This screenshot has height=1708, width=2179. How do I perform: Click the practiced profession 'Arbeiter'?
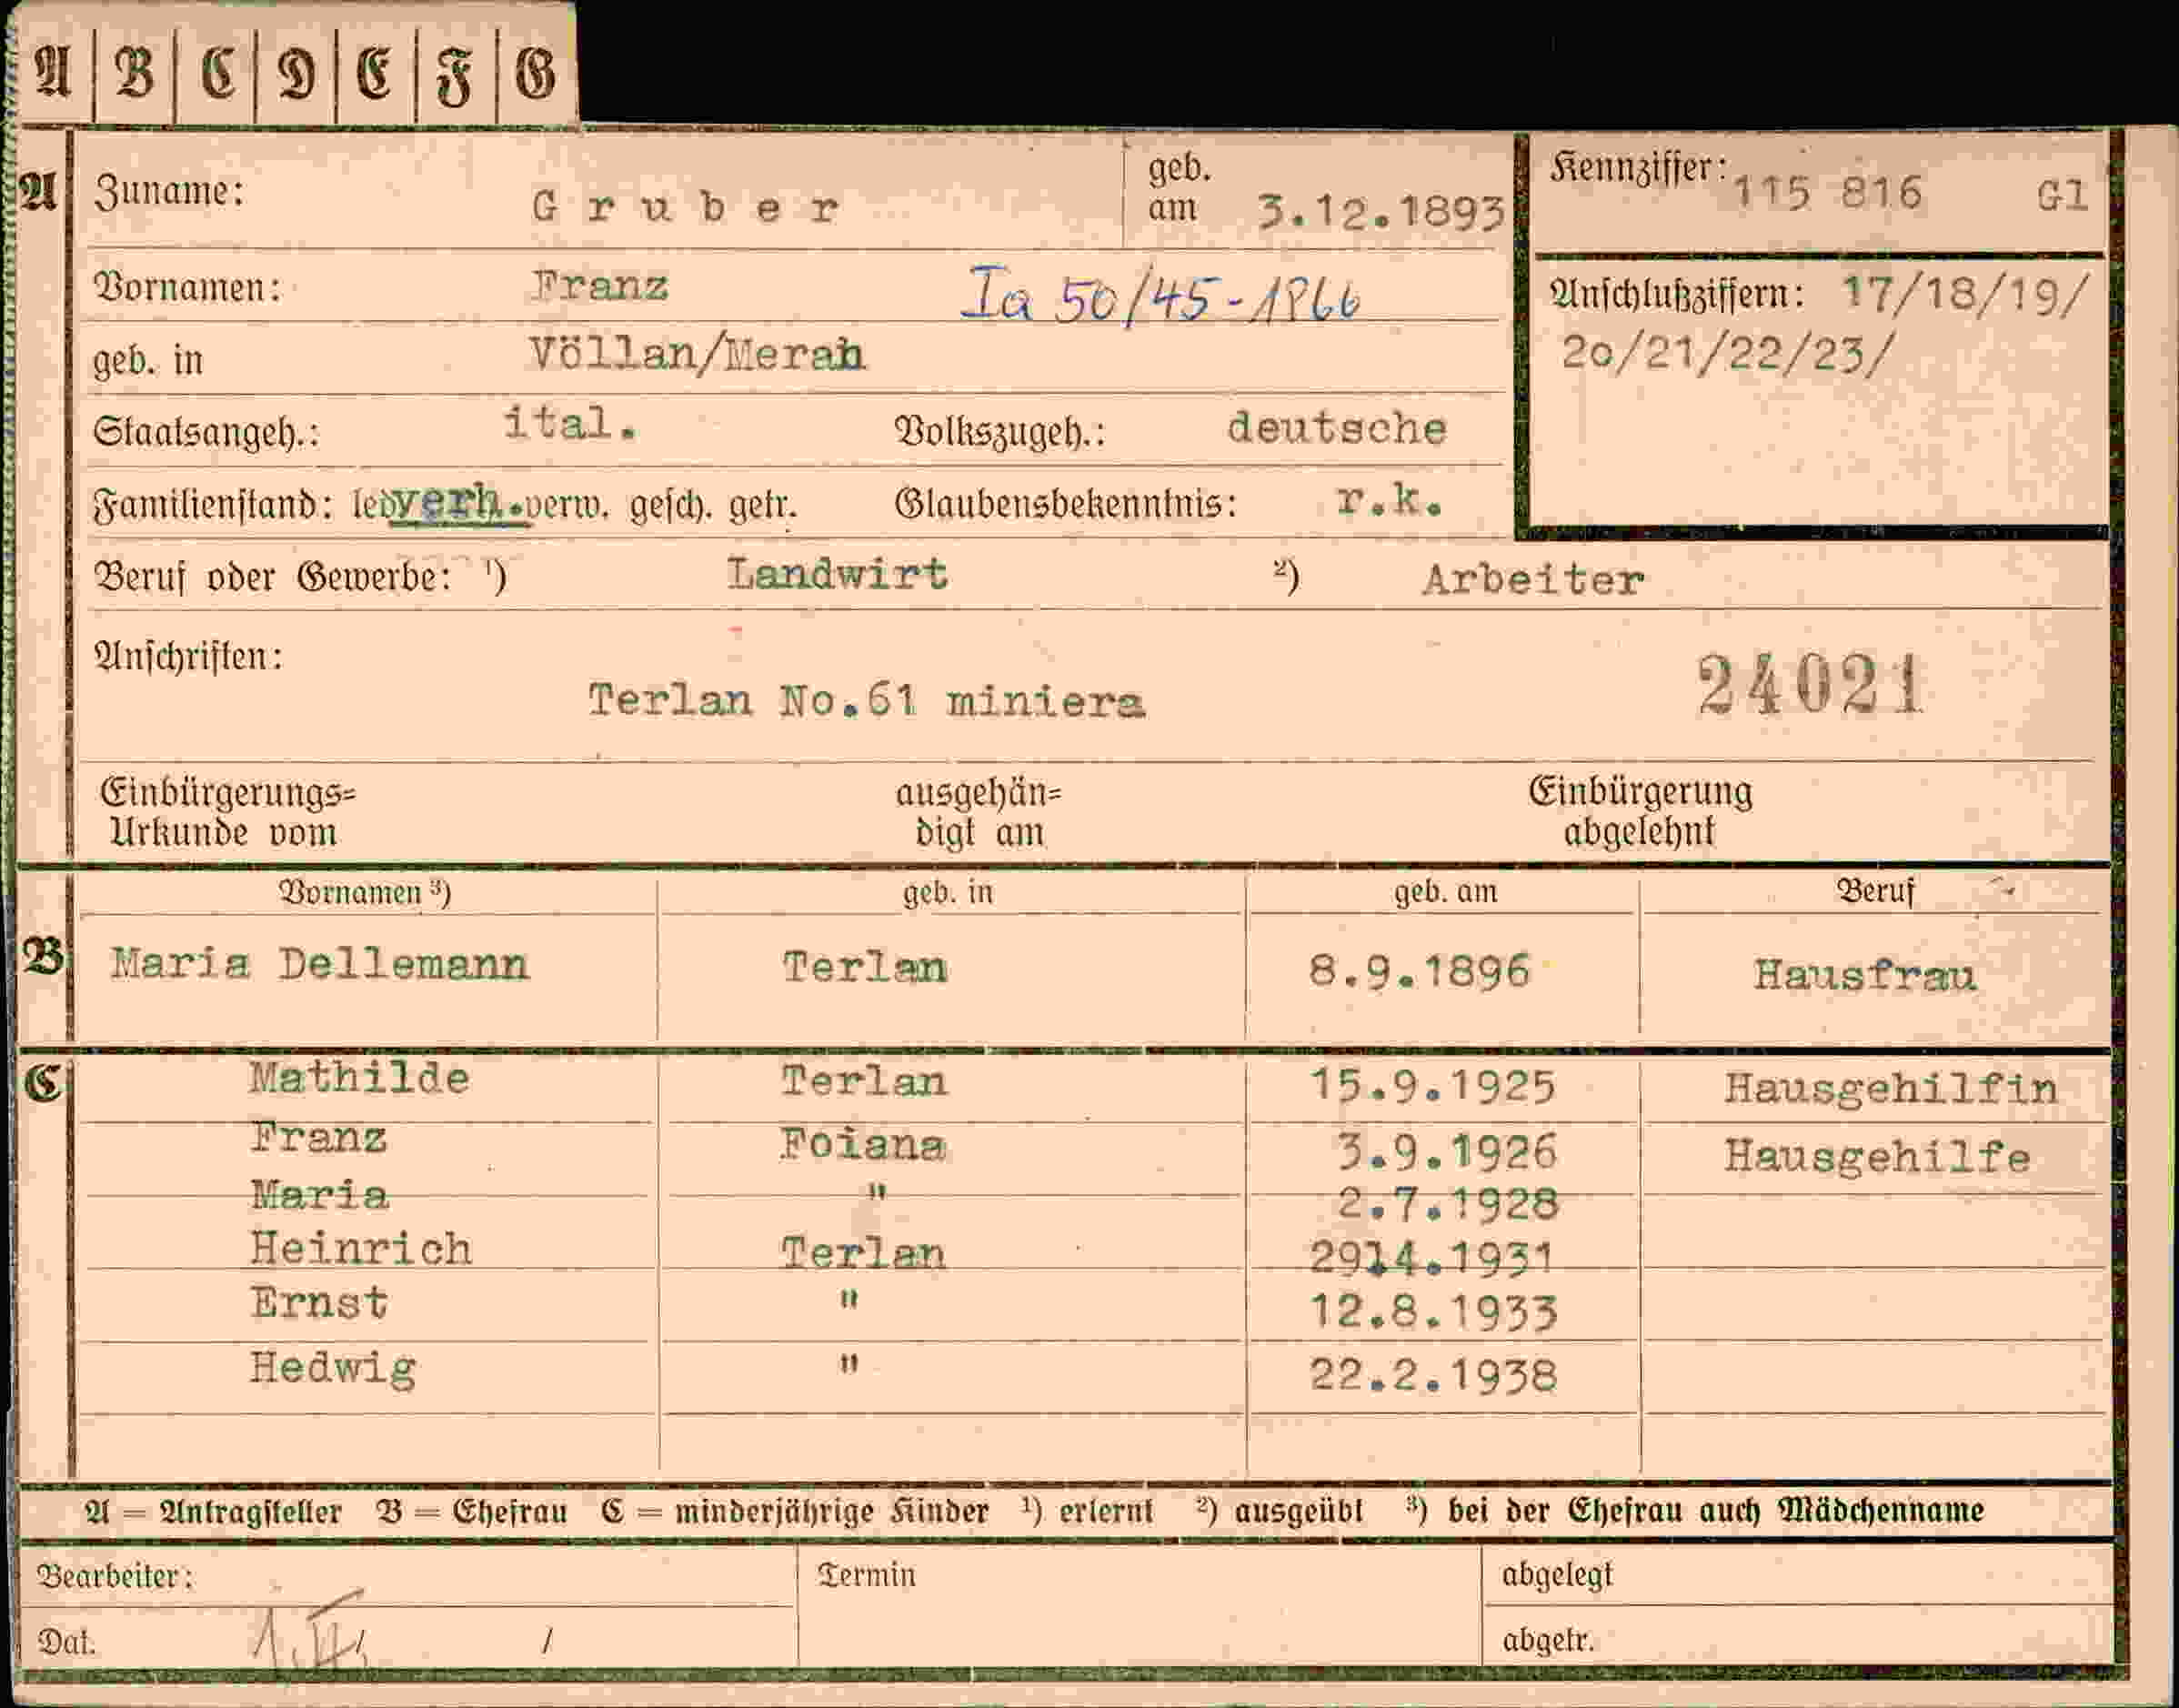(1533, 579)
